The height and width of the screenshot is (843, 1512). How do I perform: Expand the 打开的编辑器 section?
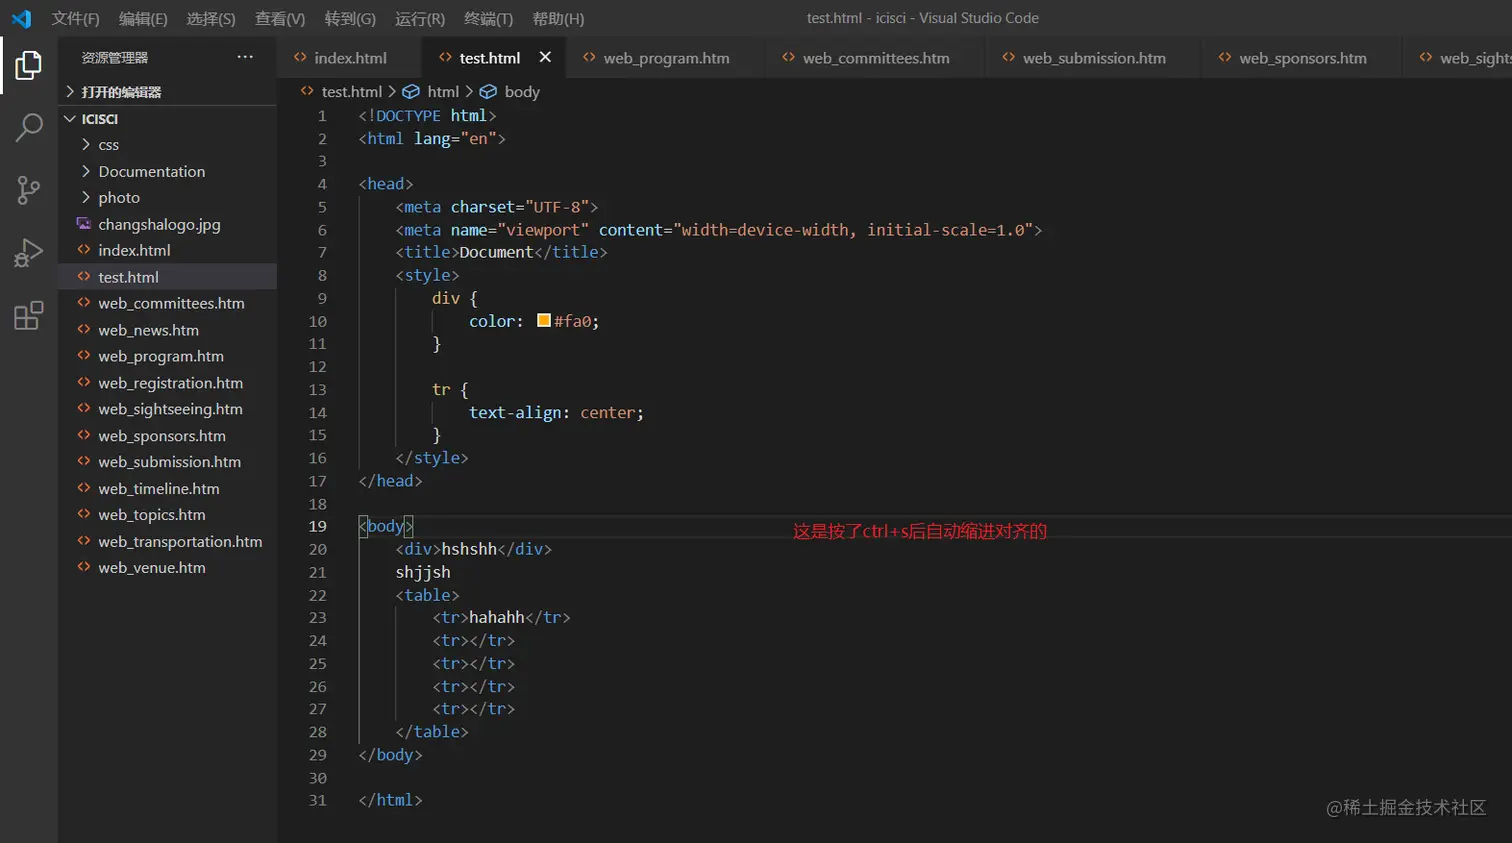(x=167, y=92)
